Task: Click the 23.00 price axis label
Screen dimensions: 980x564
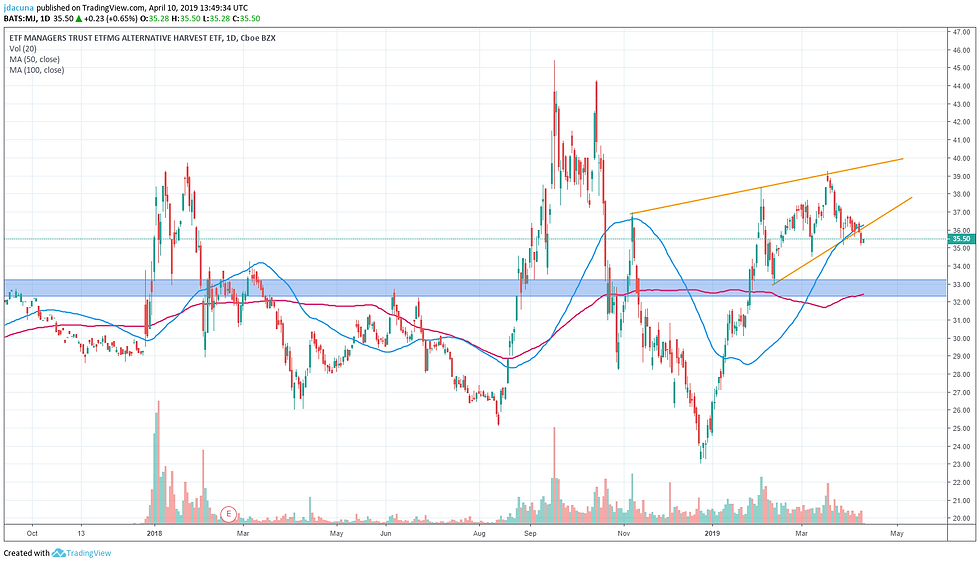Action: tap(961, 465)
